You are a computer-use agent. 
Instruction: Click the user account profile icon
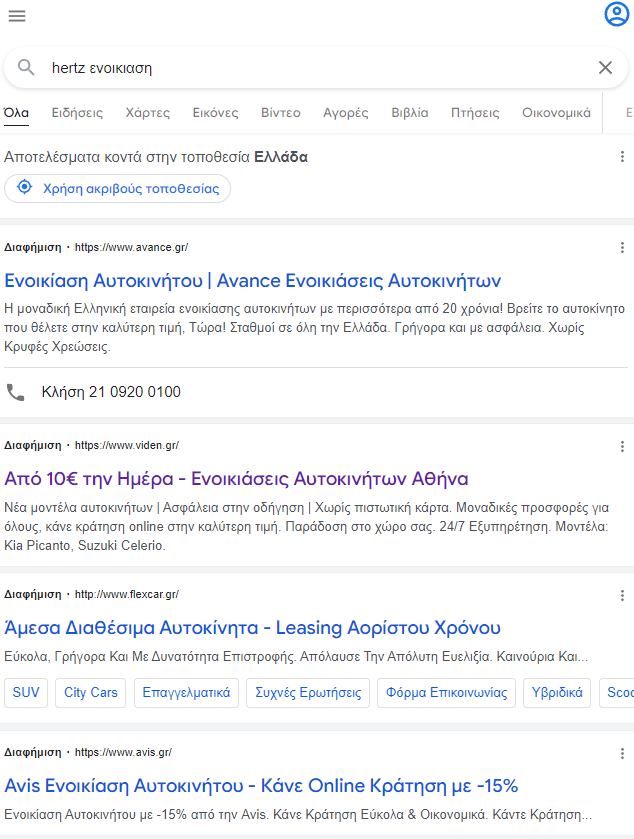click(x=616, y=15)
